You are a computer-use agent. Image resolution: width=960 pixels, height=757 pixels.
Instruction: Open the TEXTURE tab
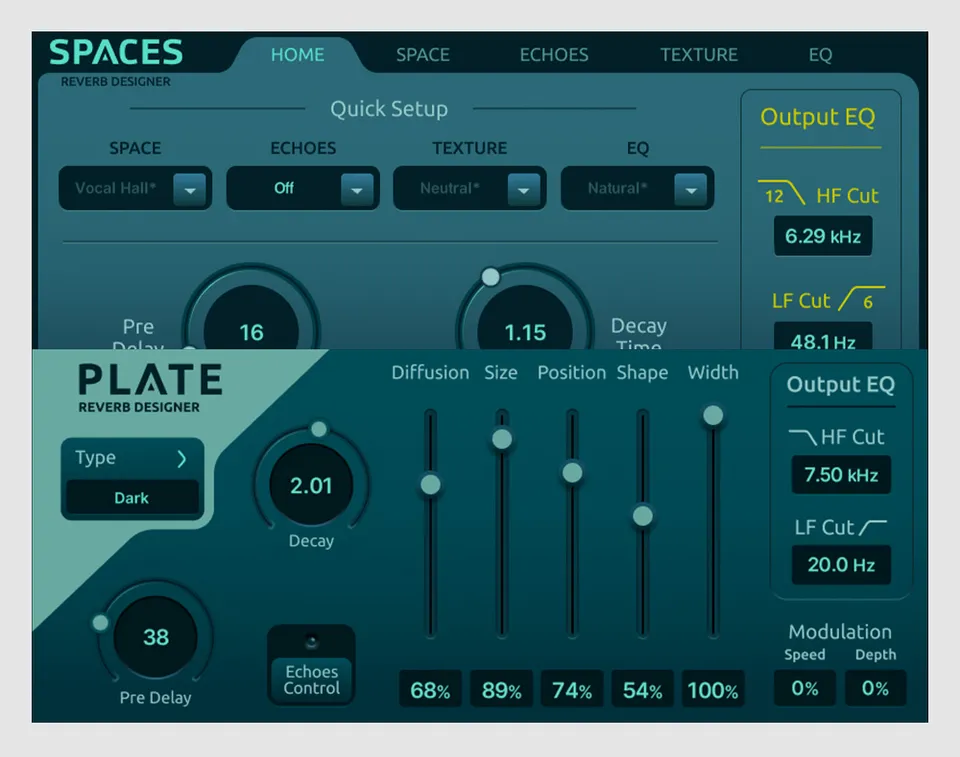tap(699, 55)
